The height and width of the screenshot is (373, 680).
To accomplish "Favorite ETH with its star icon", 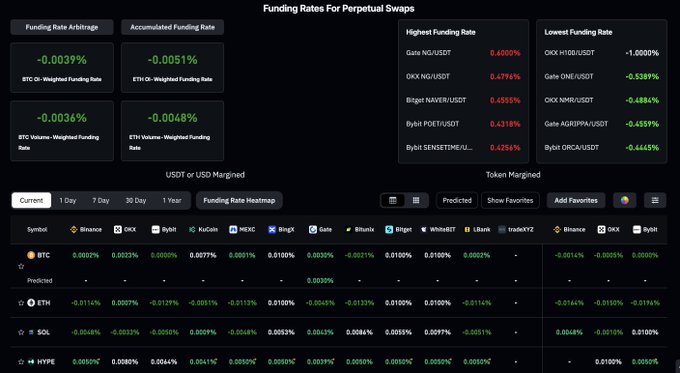I will click(21, 303).
